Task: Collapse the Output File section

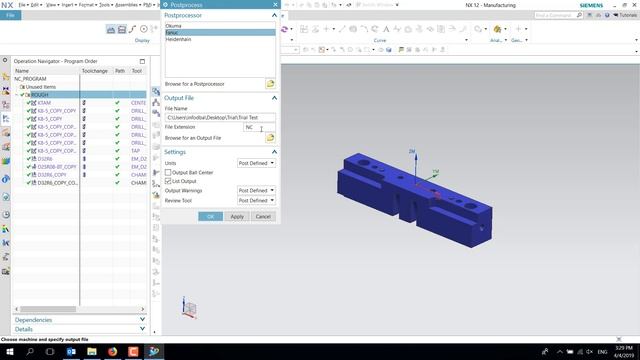Action: pos(274,98)
